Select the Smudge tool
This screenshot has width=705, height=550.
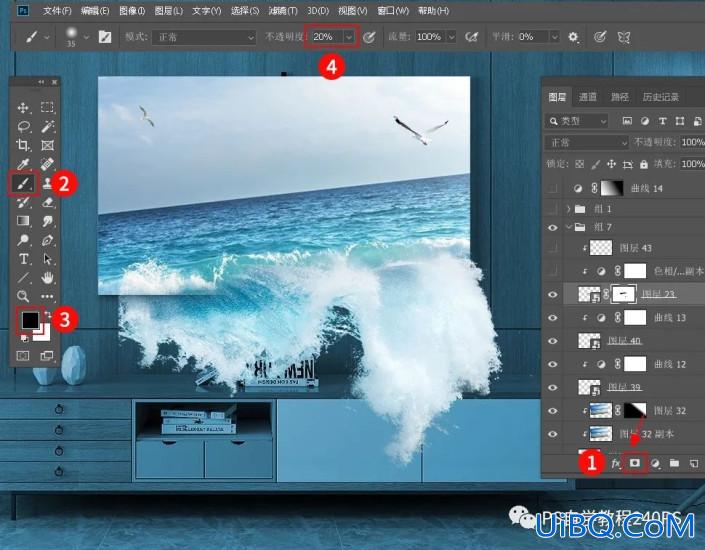click(x=47, y=221)
